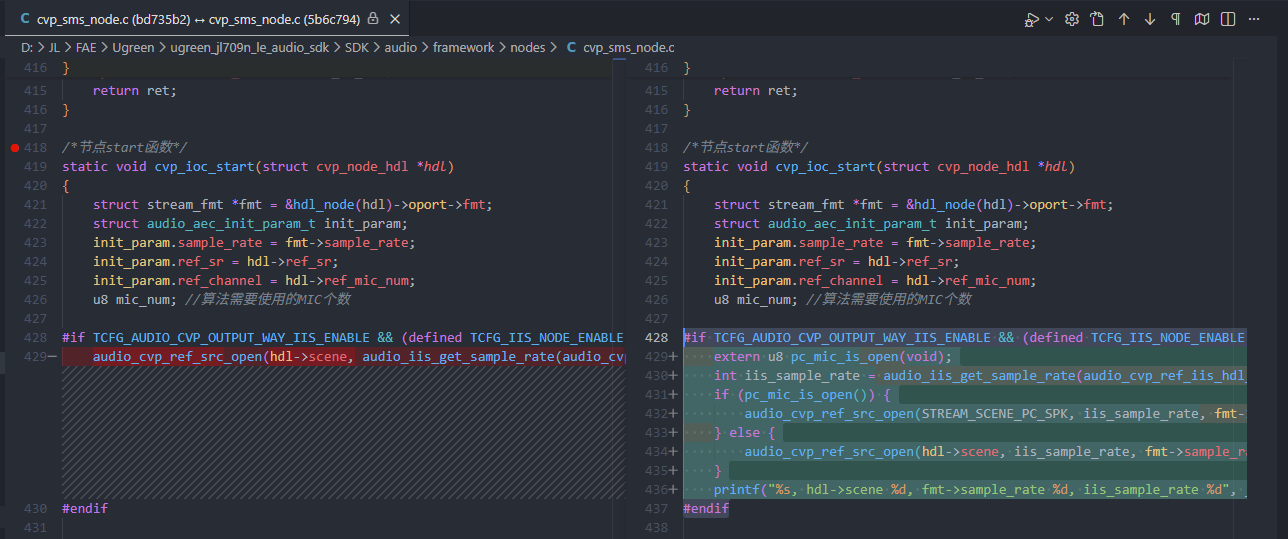
Task: Click right pane line number 428
Action: coord(656,338)
